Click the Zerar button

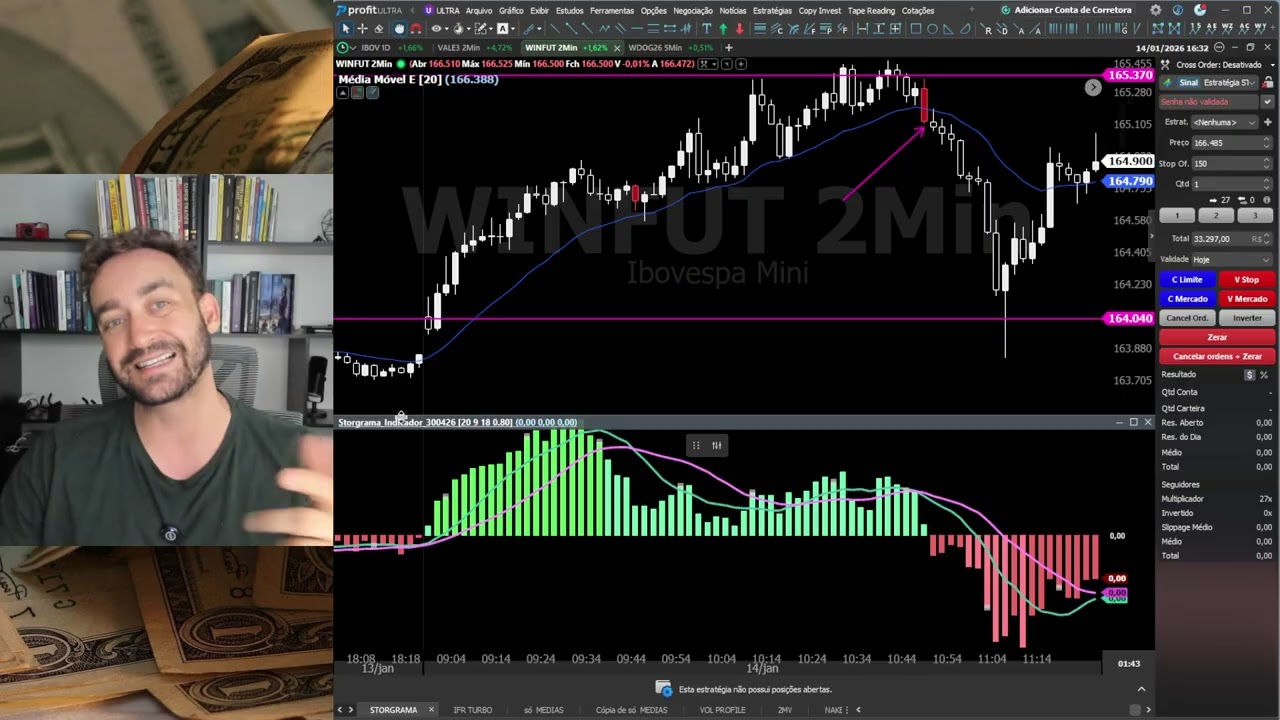(x=1217, y=337)
